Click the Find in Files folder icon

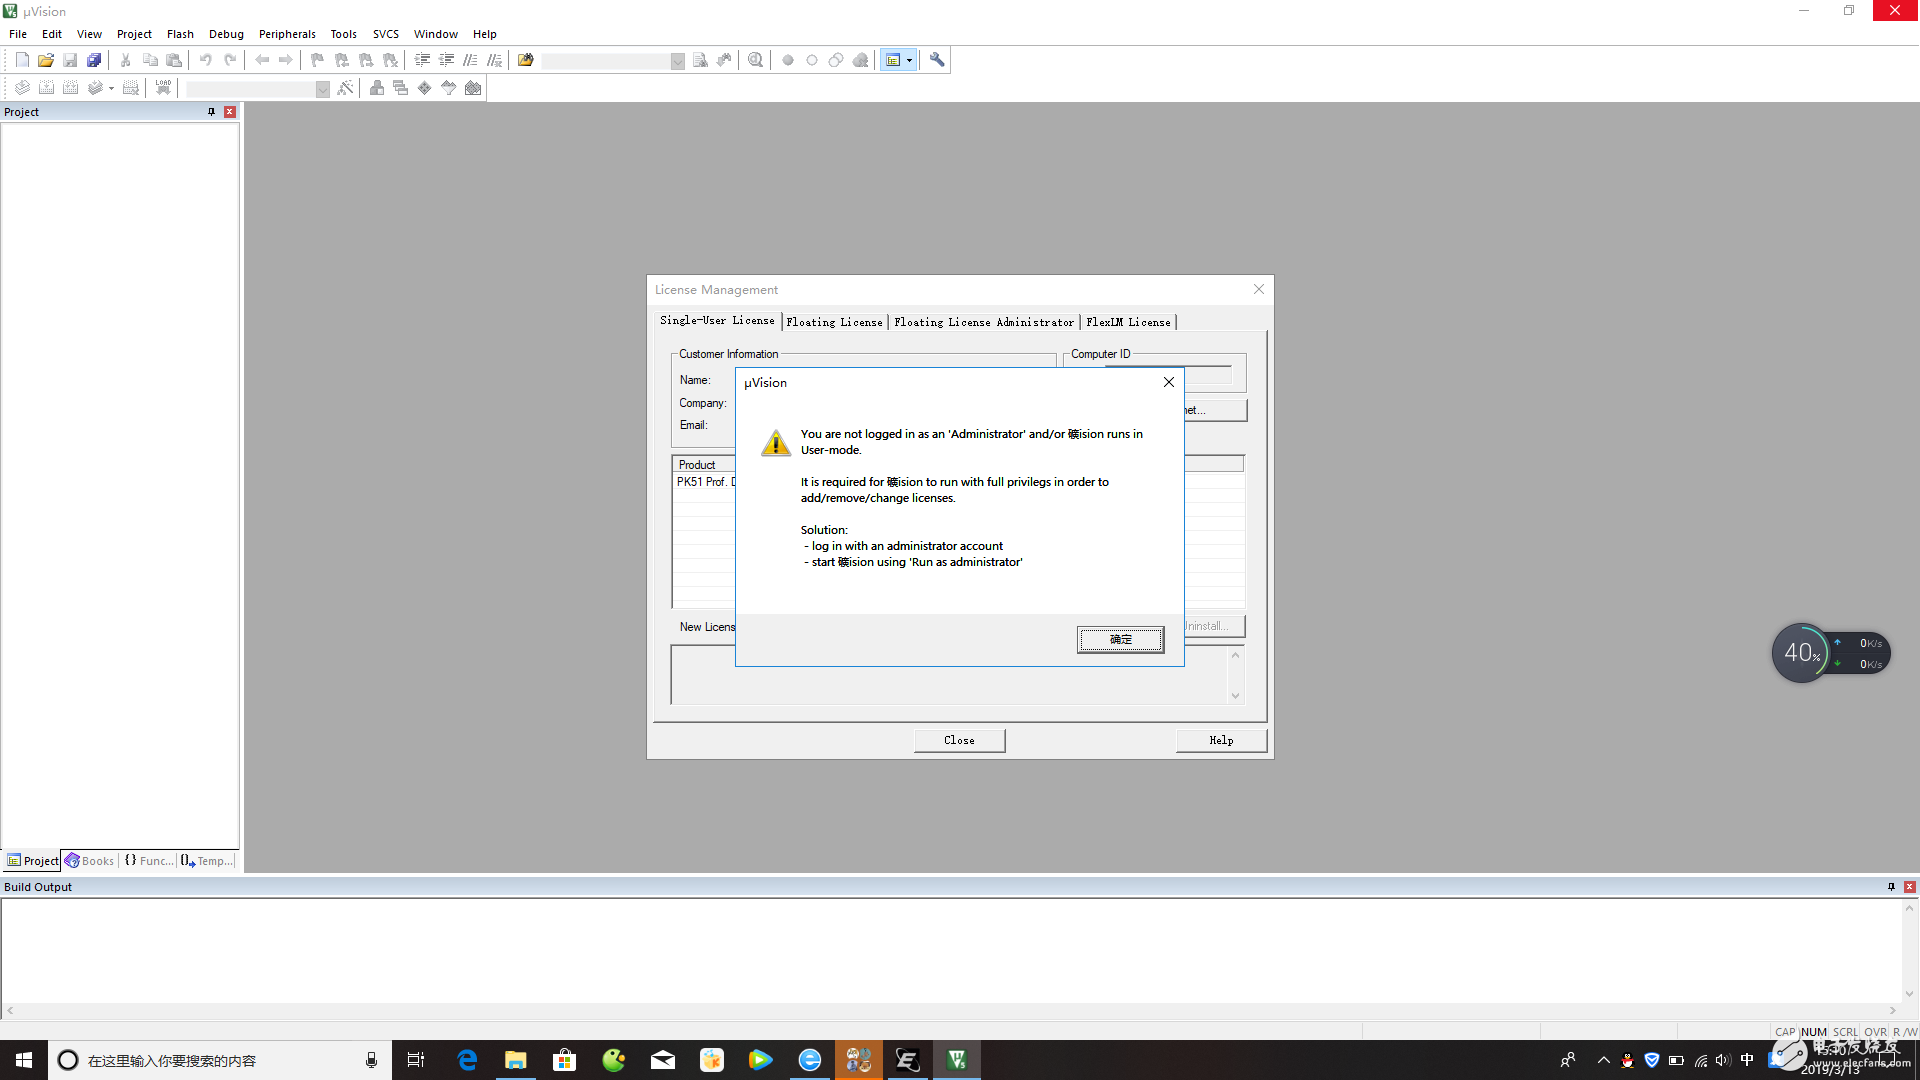pyautogui.click(x=526, y=60)
